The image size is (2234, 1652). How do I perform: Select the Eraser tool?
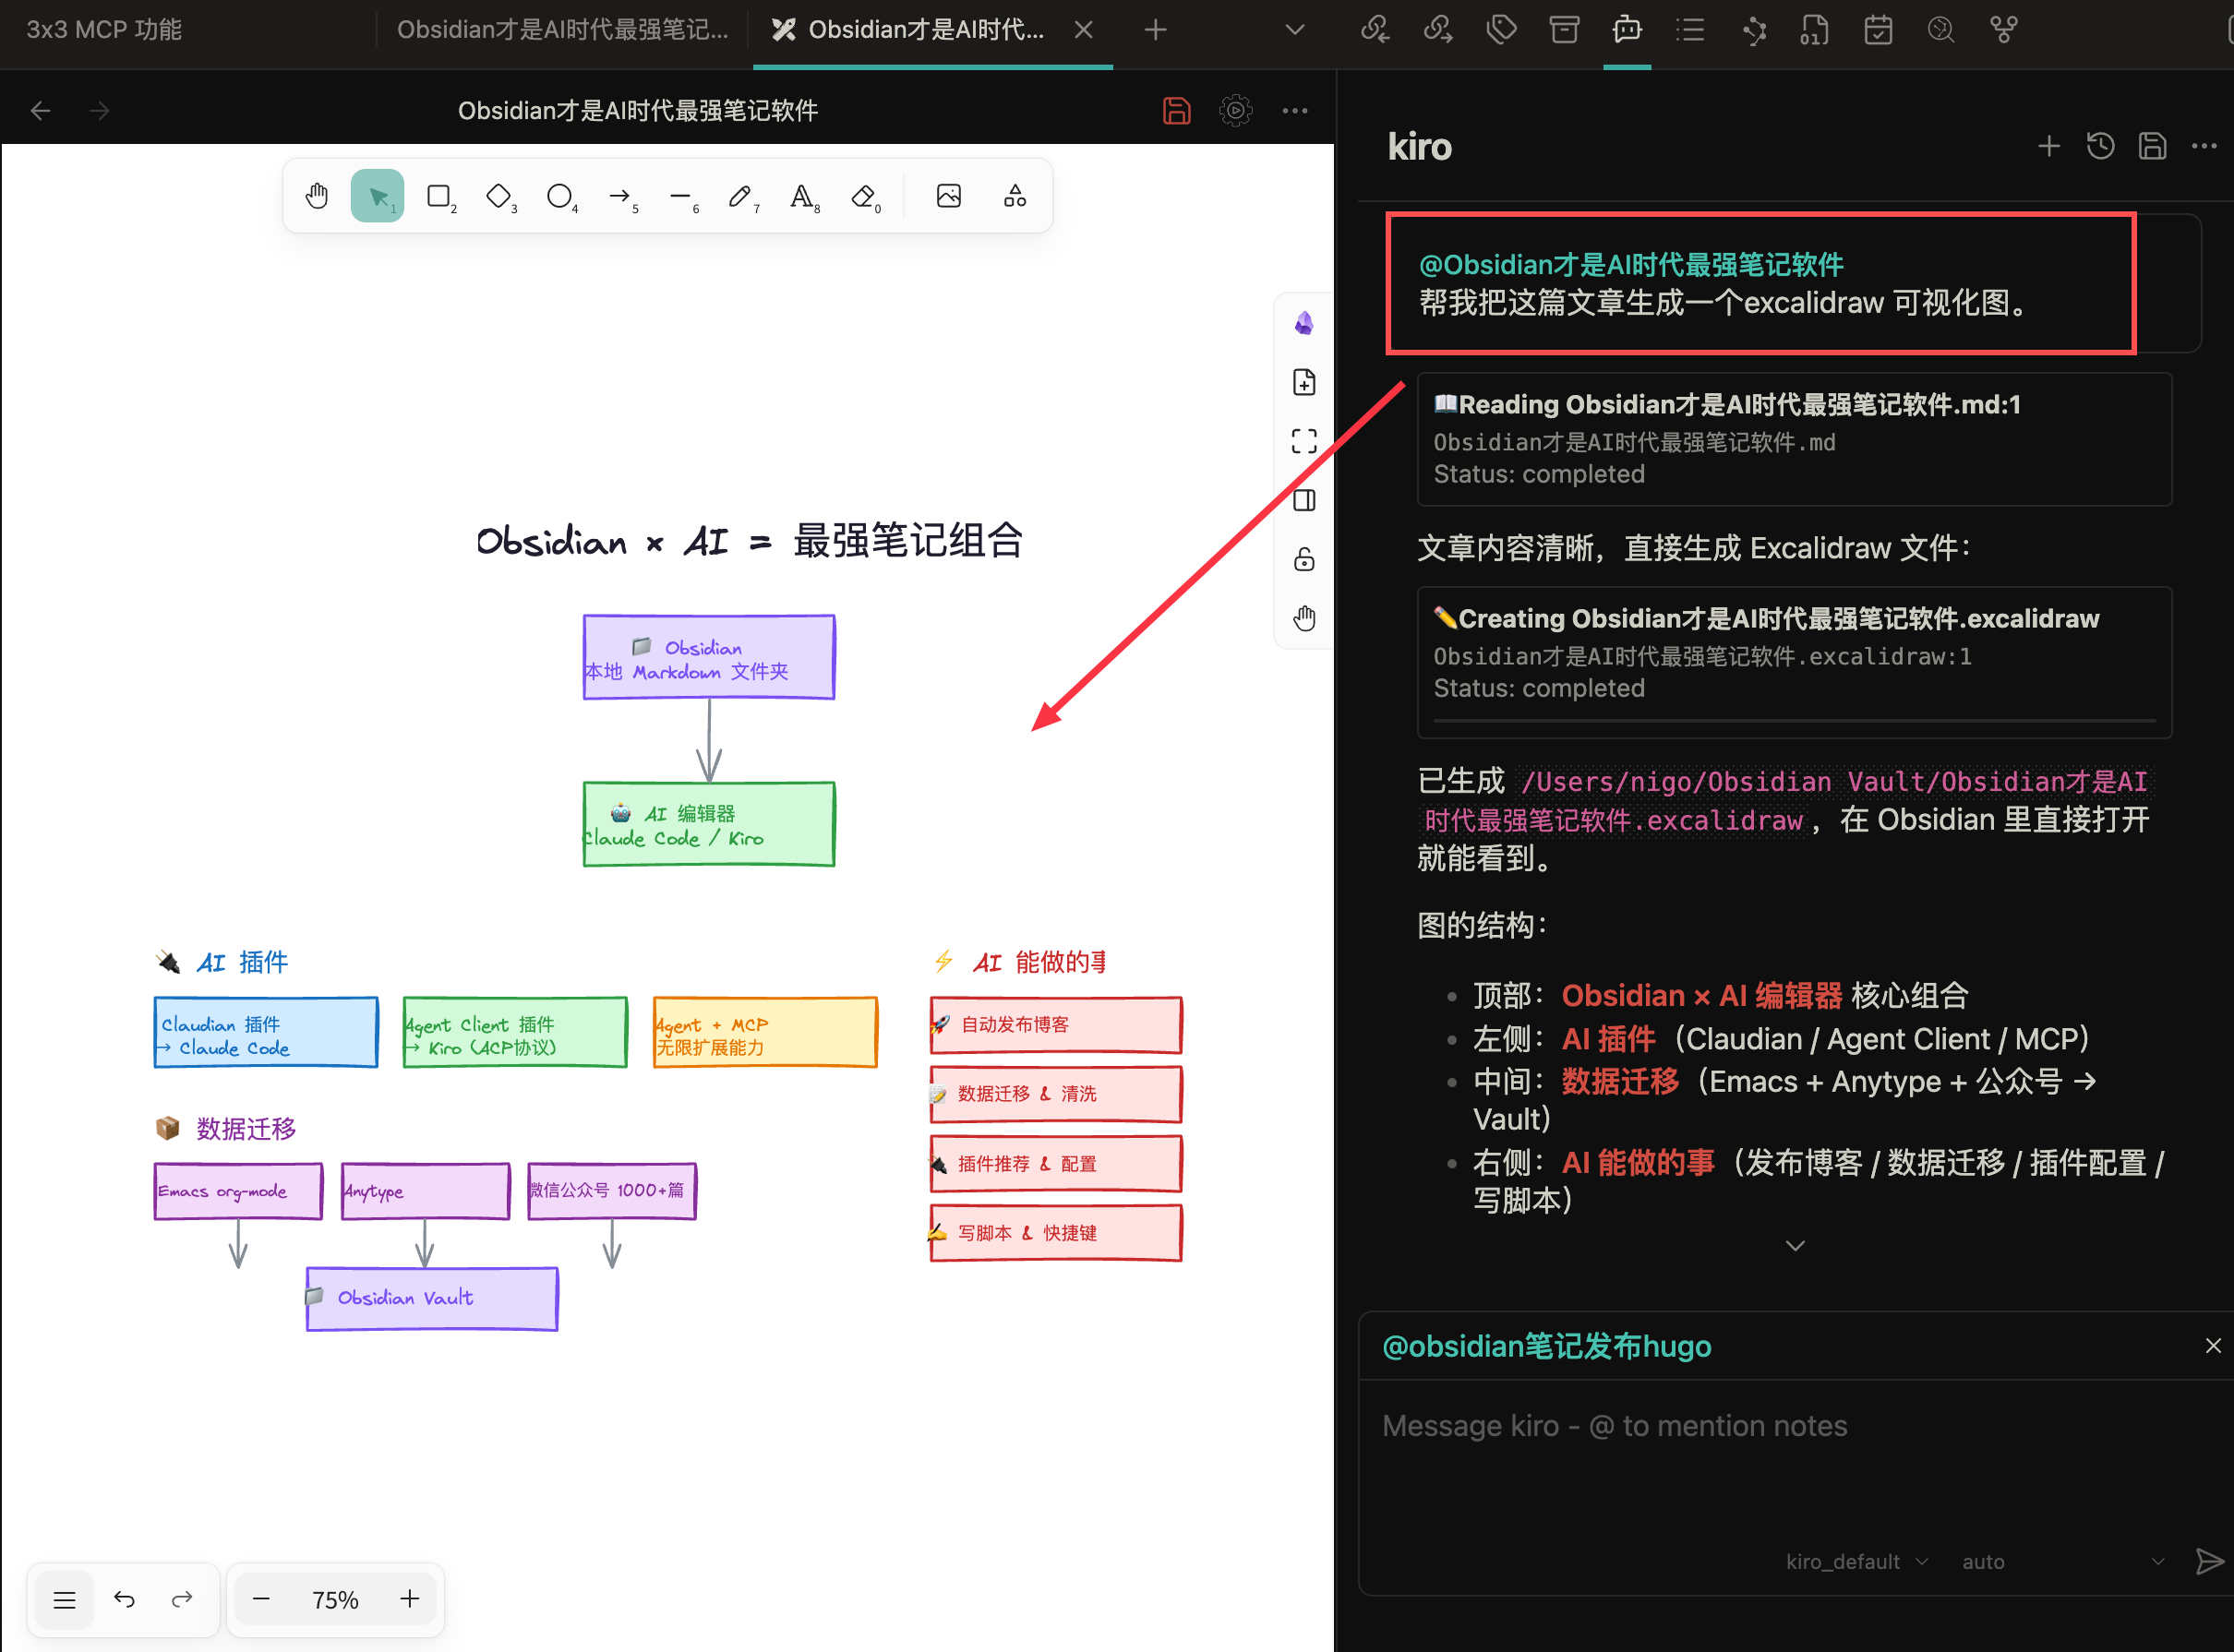(863, 196)
